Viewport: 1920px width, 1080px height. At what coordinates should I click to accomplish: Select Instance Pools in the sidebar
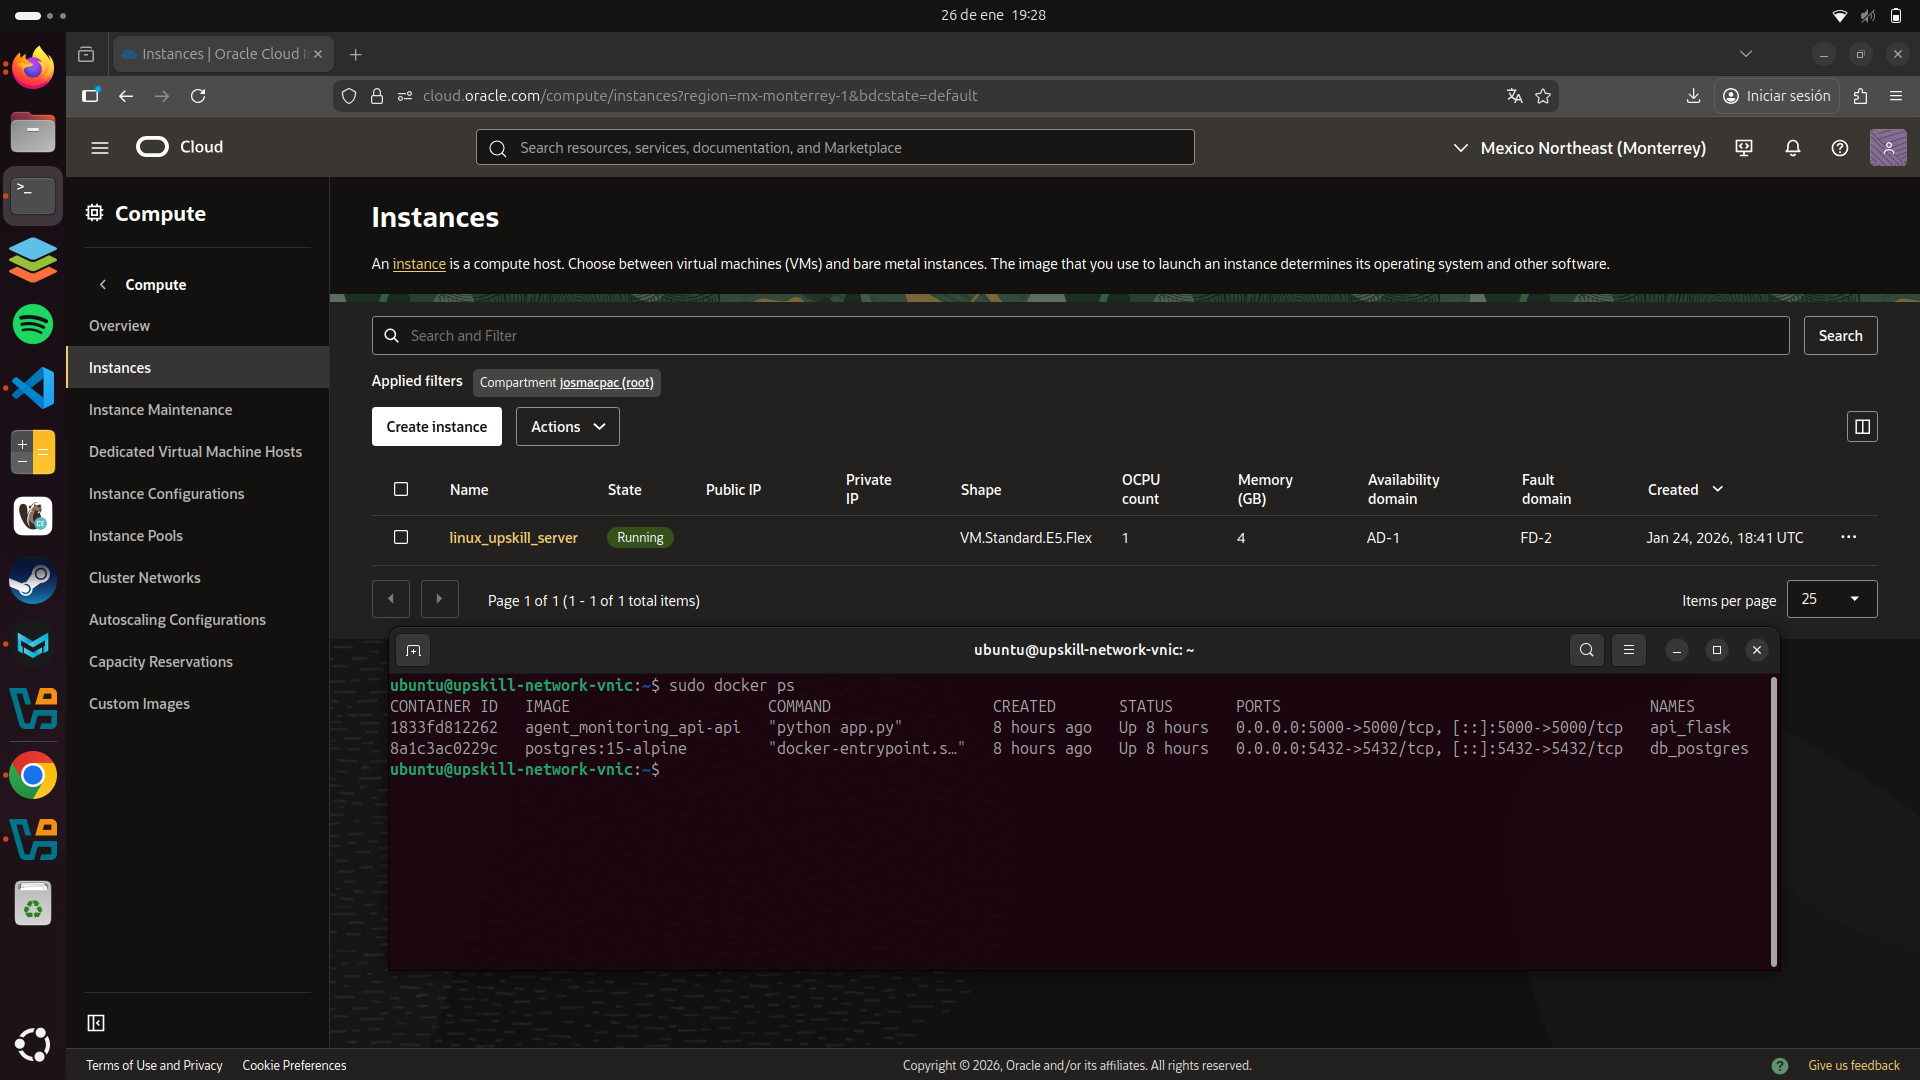[136, 535]
